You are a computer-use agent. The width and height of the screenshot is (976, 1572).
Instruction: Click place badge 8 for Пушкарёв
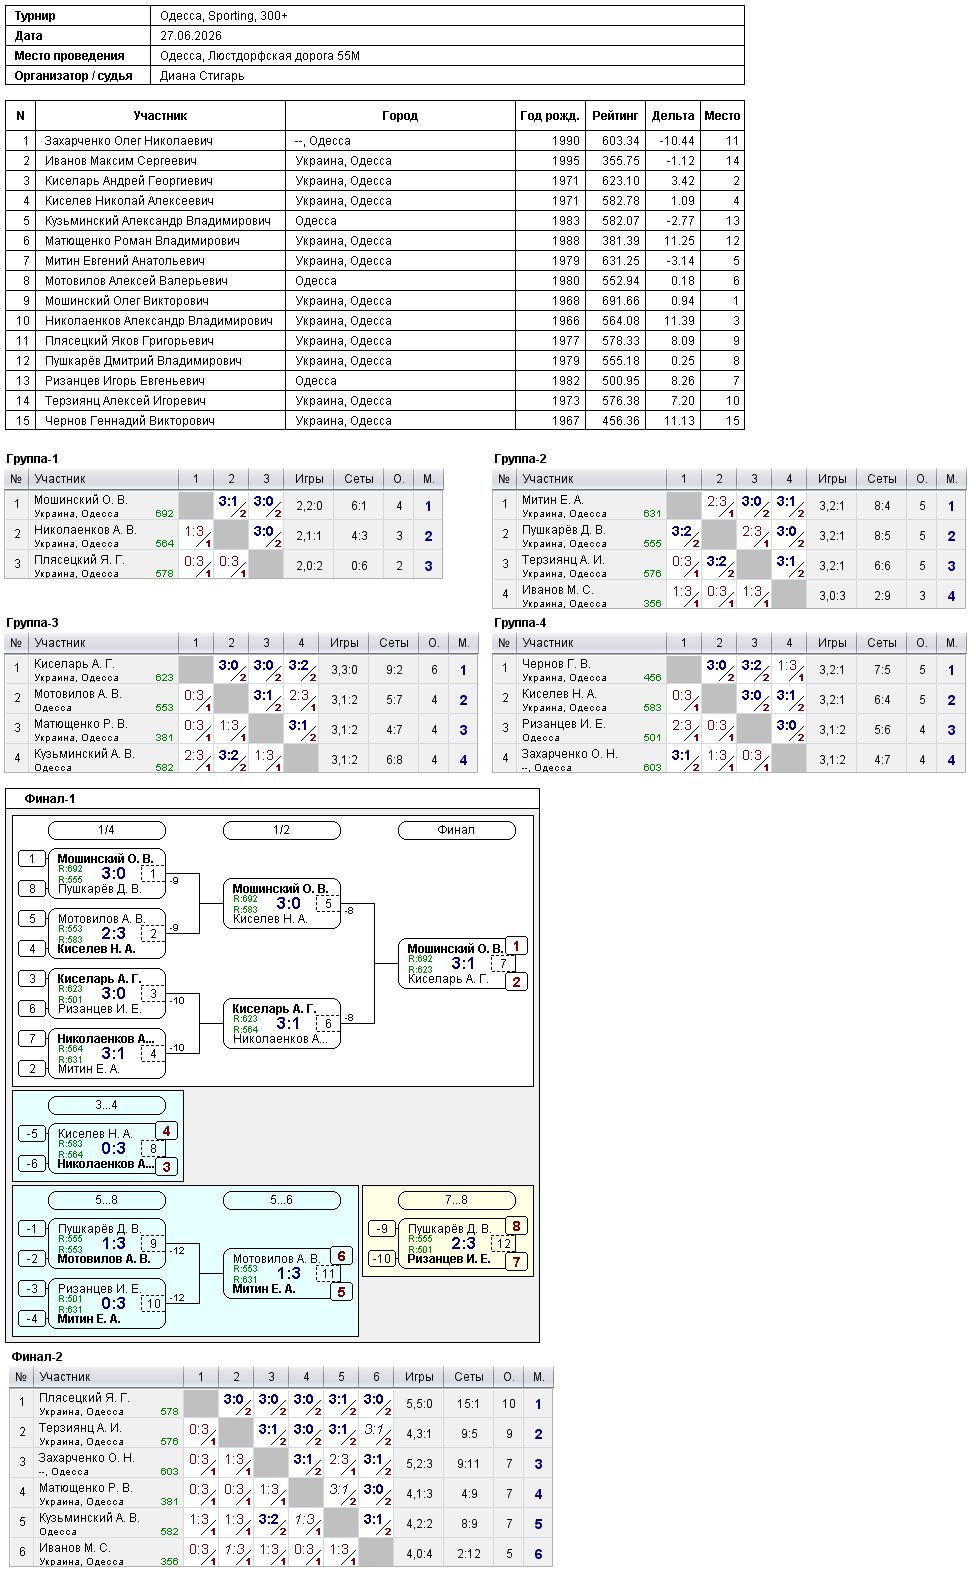pos(516,1226)
